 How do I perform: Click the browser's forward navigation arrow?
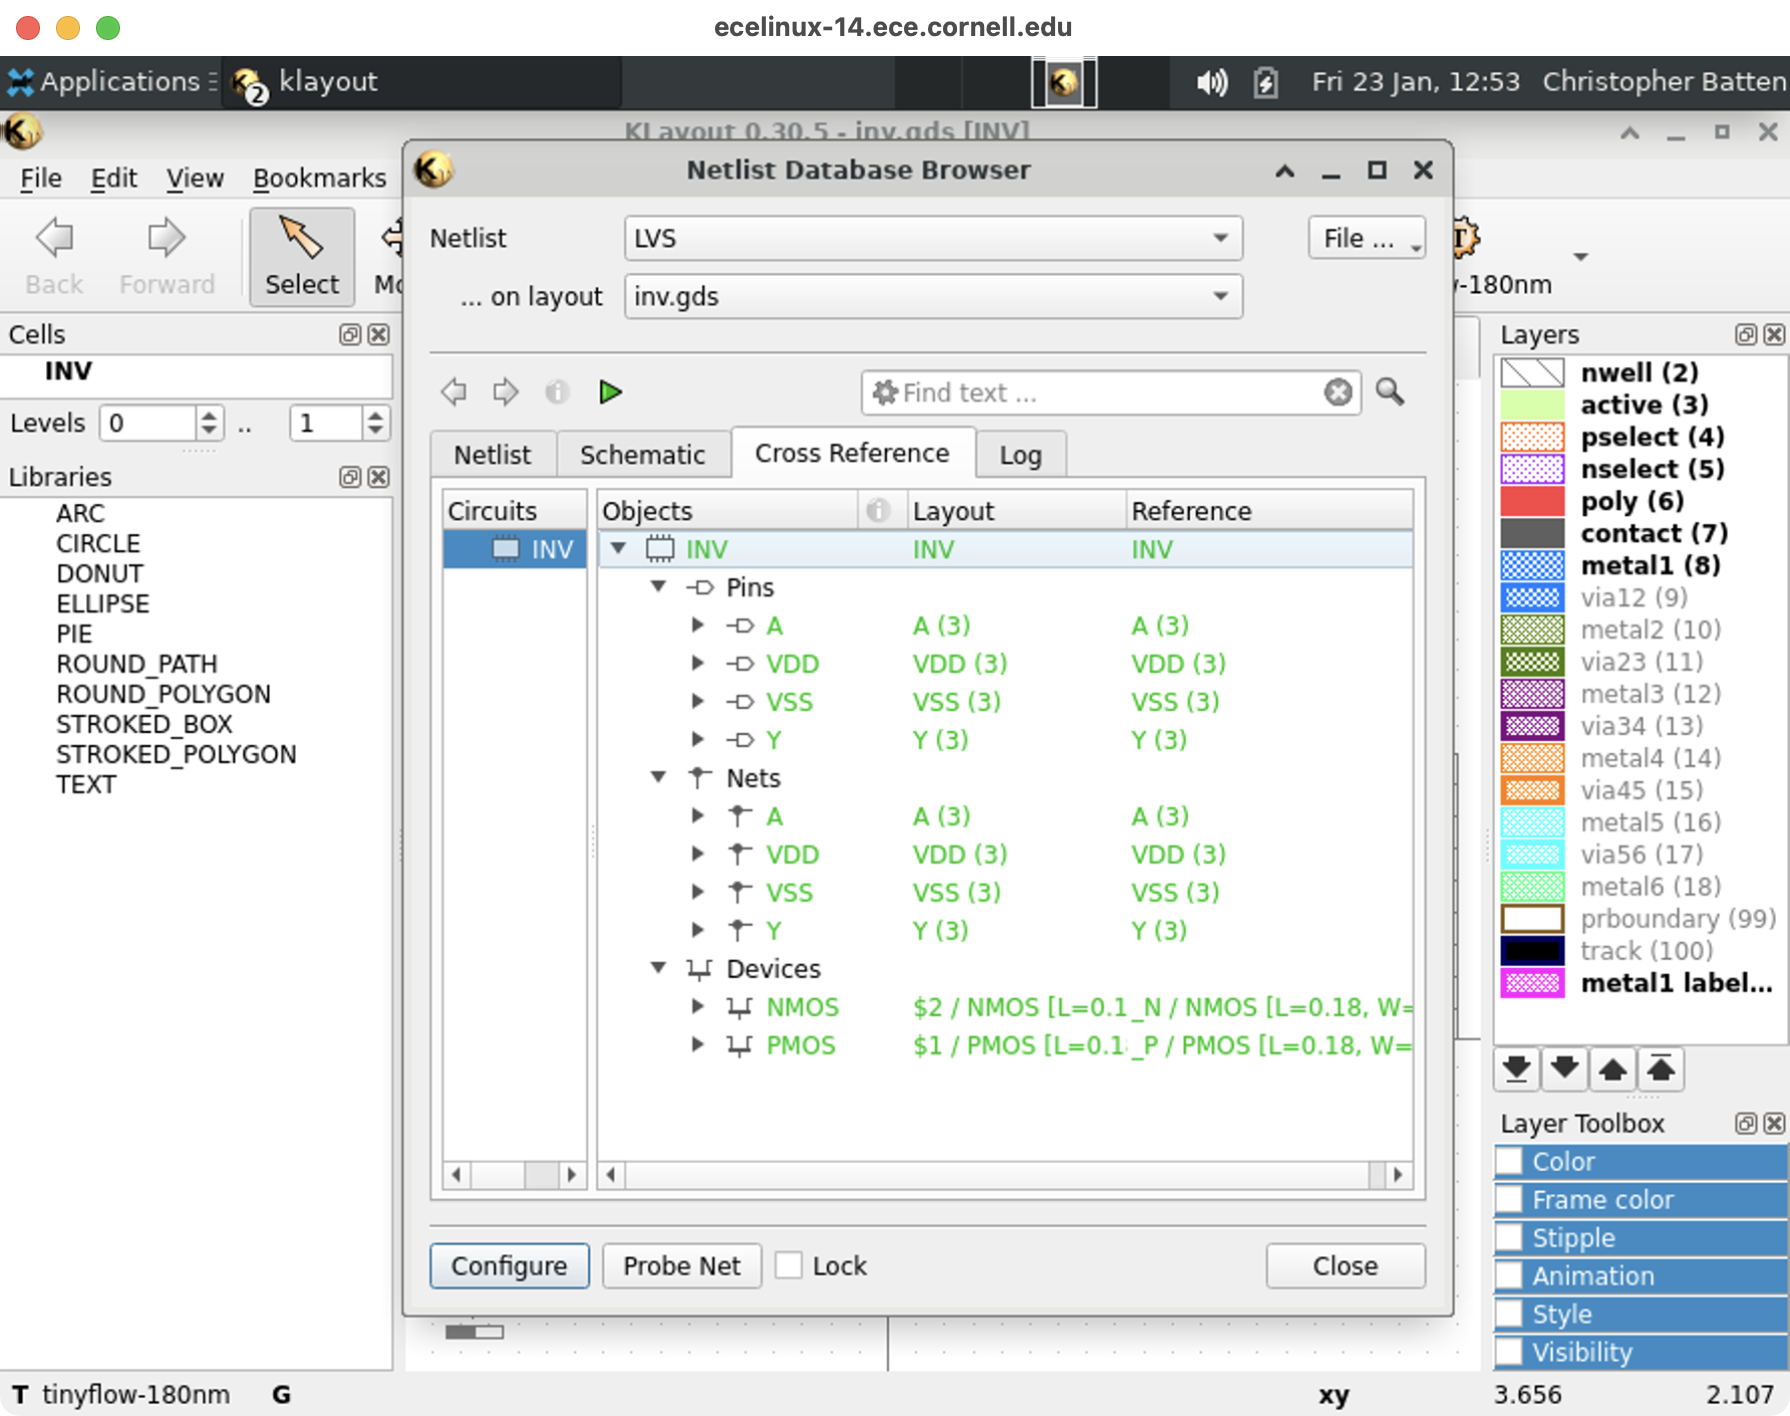tap(506, 392)
